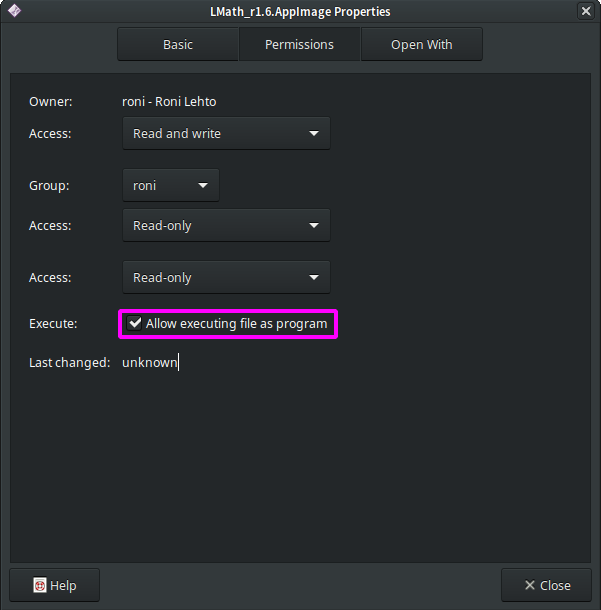Image resolution: width=601 pixels, height=610 pixels.
Task: Toggle the Allow executing file checkmark box
Action: click(x=135, y=323)
